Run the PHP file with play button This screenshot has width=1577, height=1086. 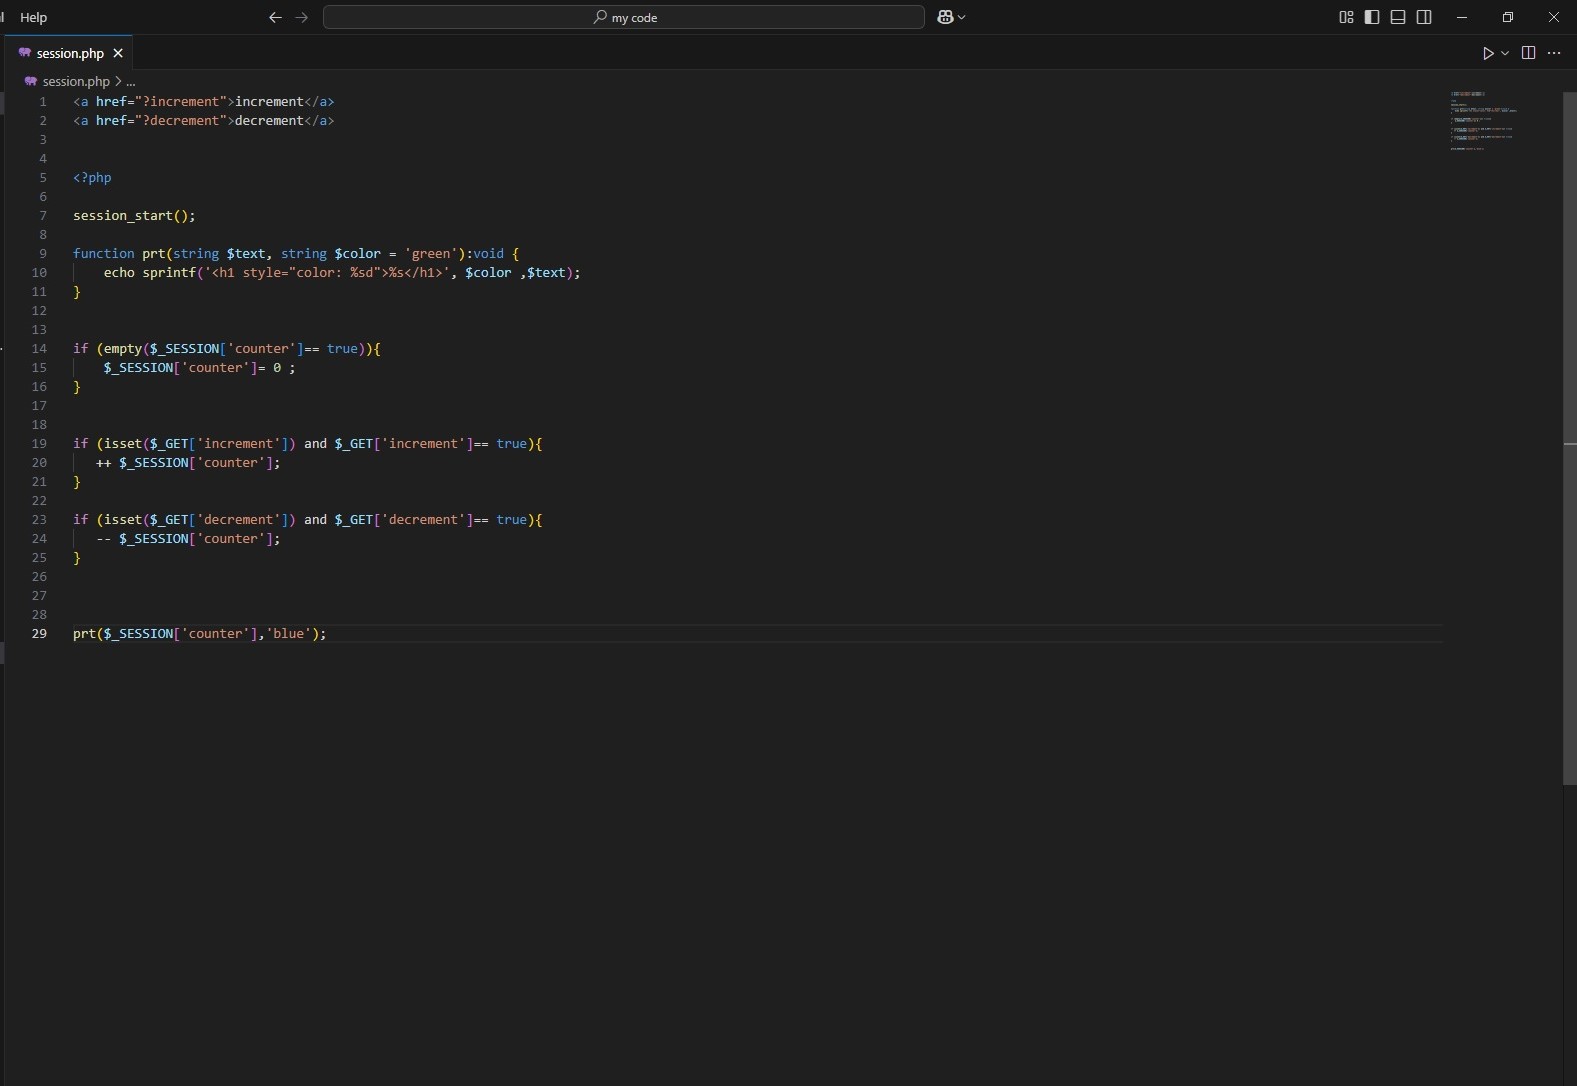click(1488, 53)
